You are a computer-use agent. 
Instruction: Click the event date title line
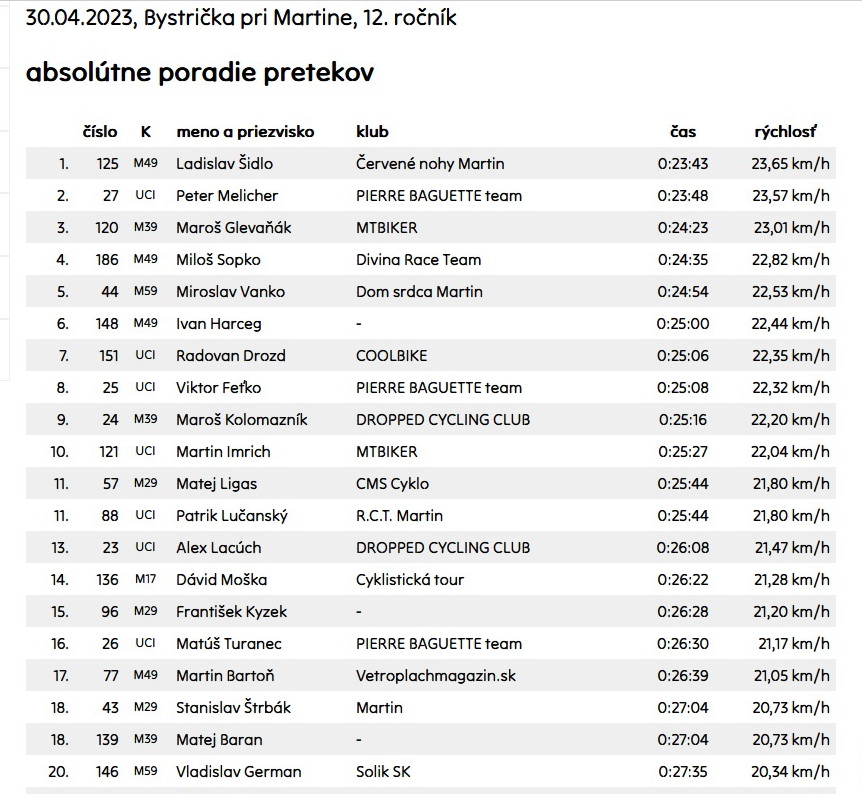(x=241, y=17)
